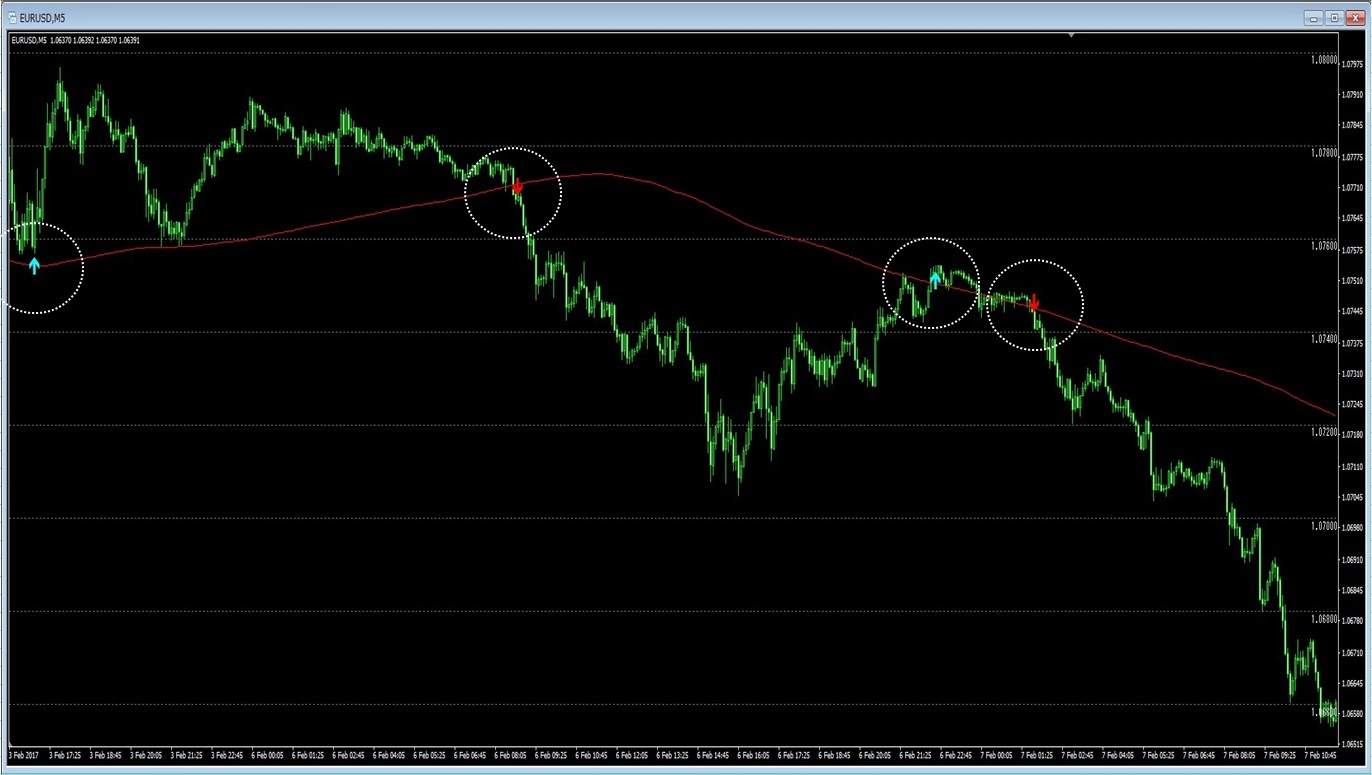Close the EURUSD,M5 chart window
This screenshot has height=775, width=1372.
(x=1354, y=17)
